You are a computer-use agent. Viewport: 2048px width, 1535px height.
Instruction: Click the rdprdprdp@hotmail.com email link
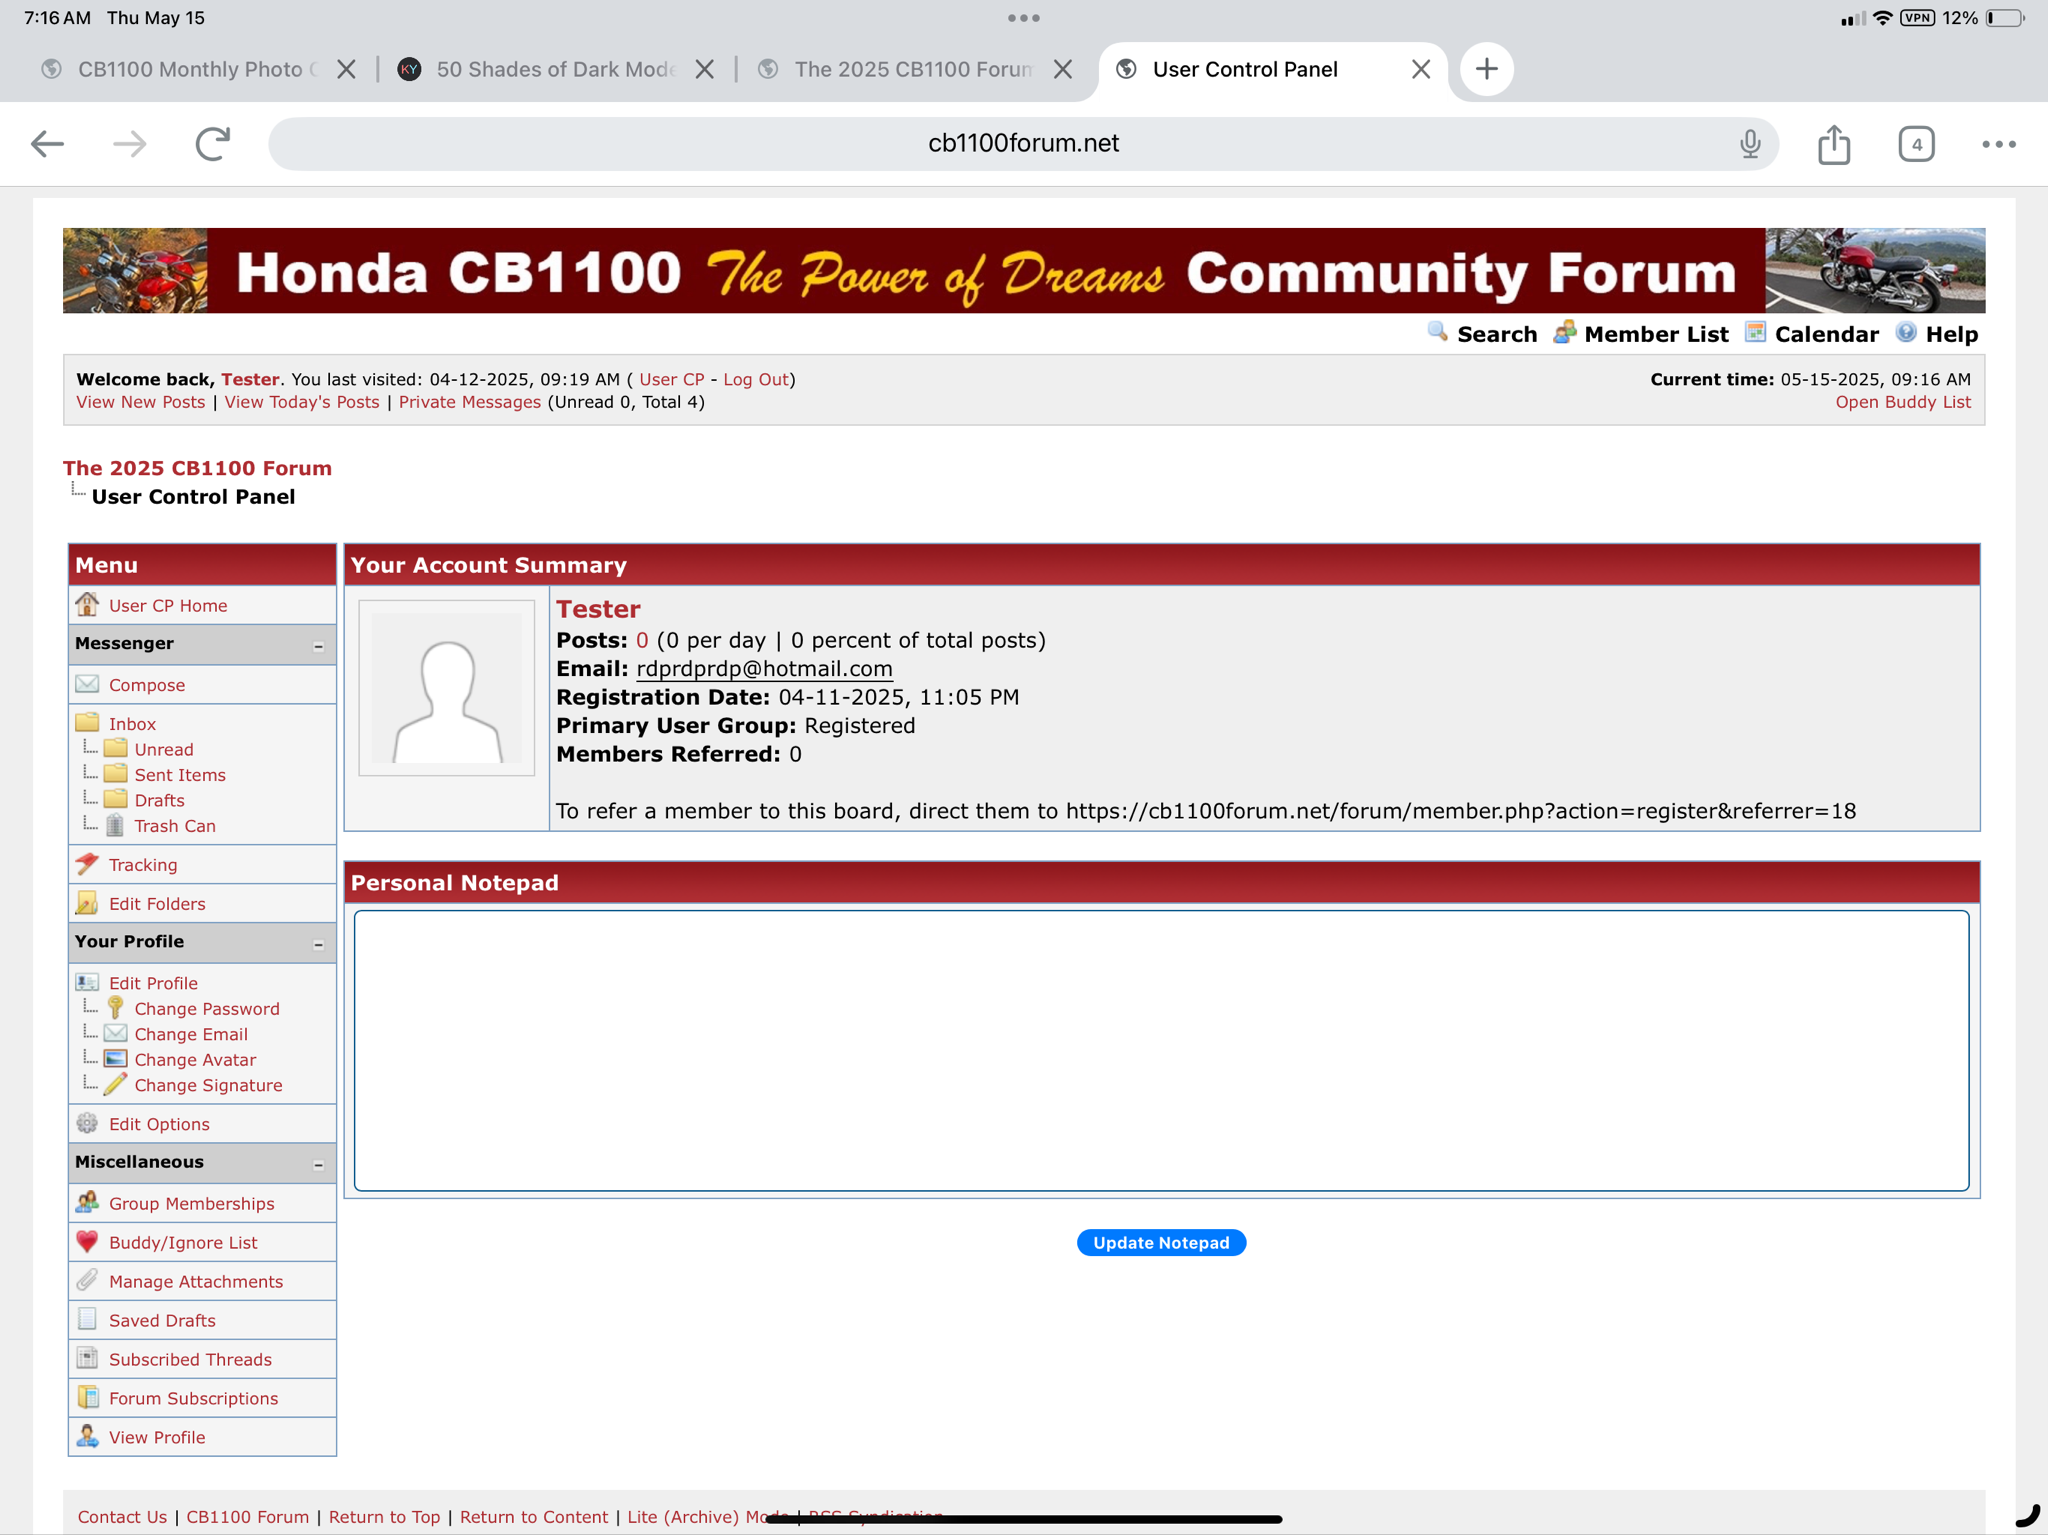(764, 668)
